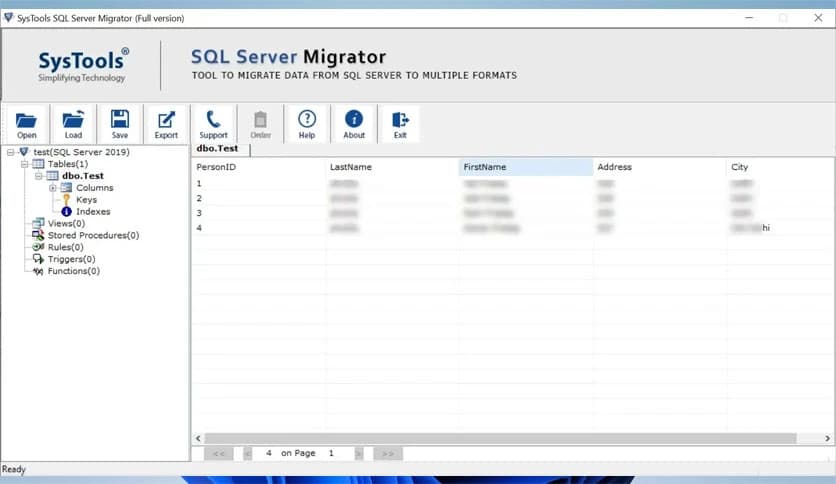Go to next page with > button
Viewport: 836px width, 484px height.
[x=359, y=454]
